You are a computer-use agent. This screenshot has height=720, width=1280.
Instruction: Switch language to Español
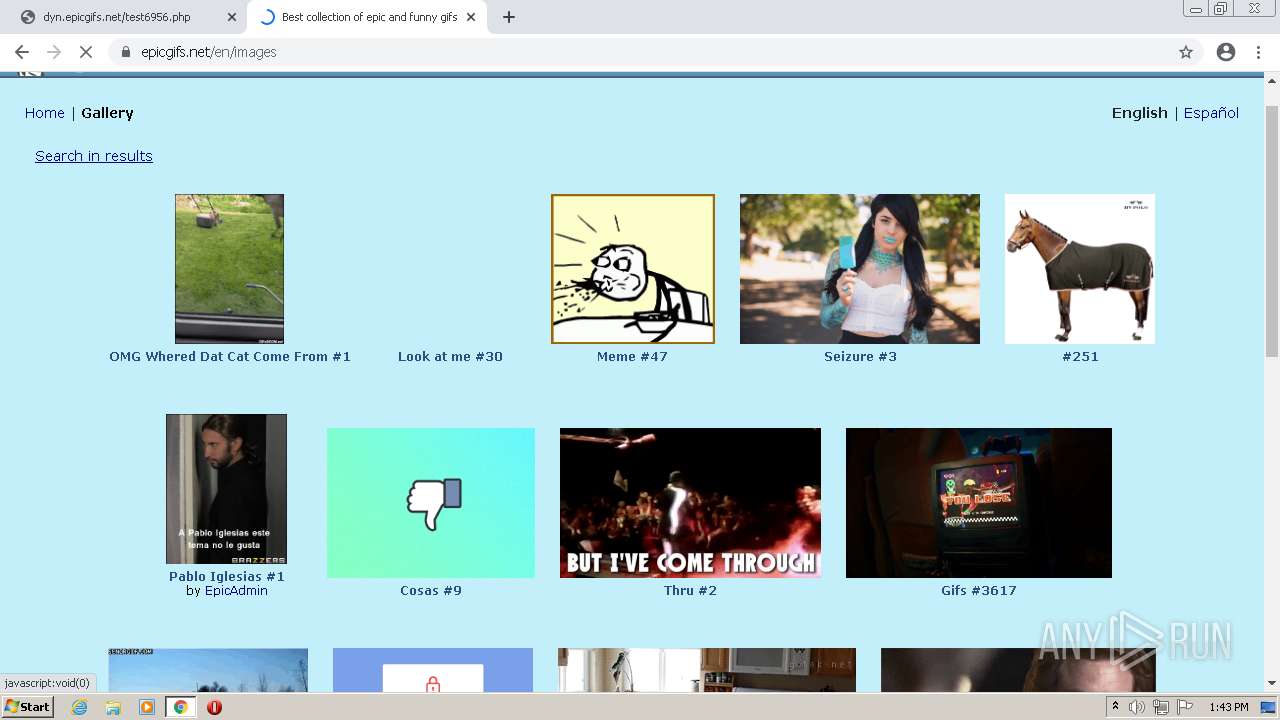tap(1211, 113)
